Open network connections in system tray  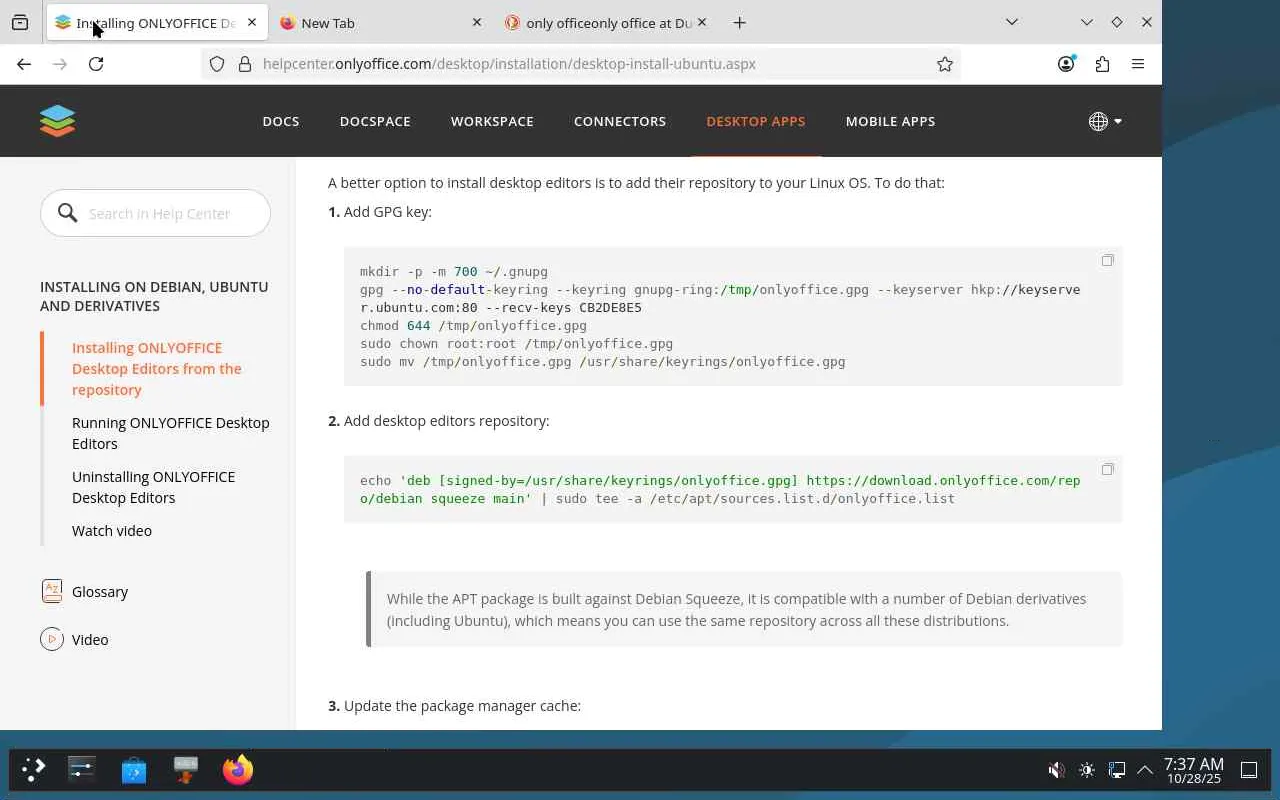1116,770
